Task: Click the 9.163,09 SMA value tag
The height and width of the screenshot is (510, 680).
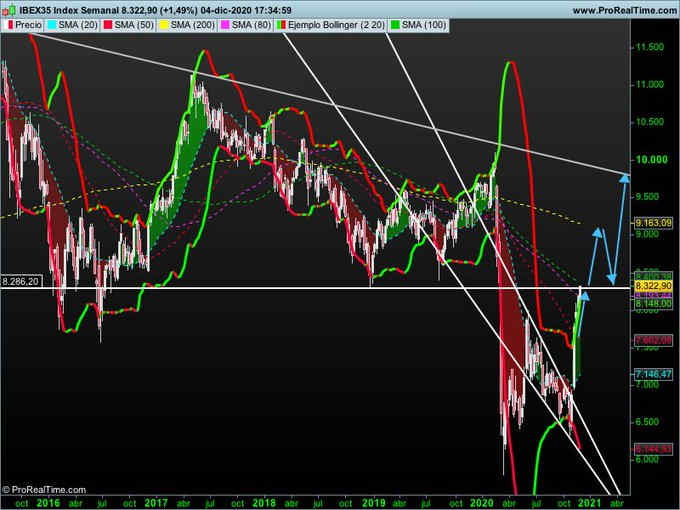Action: 653,223
